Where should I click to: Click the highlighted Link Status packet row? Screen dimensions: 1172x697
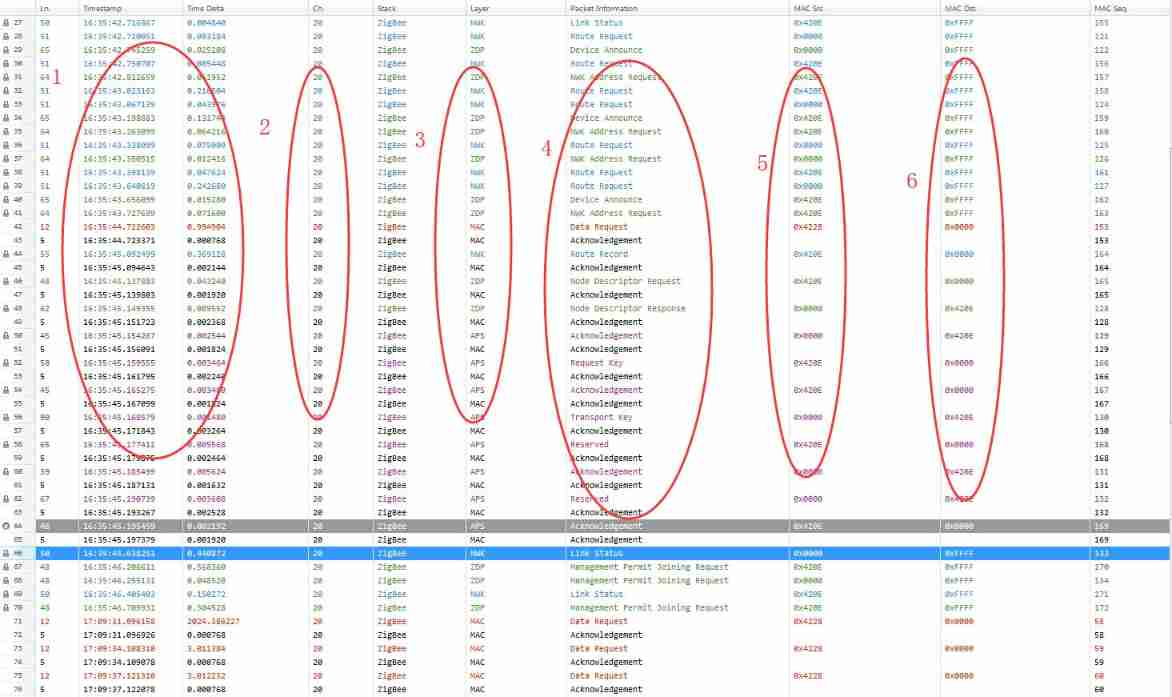pos(600,553)
